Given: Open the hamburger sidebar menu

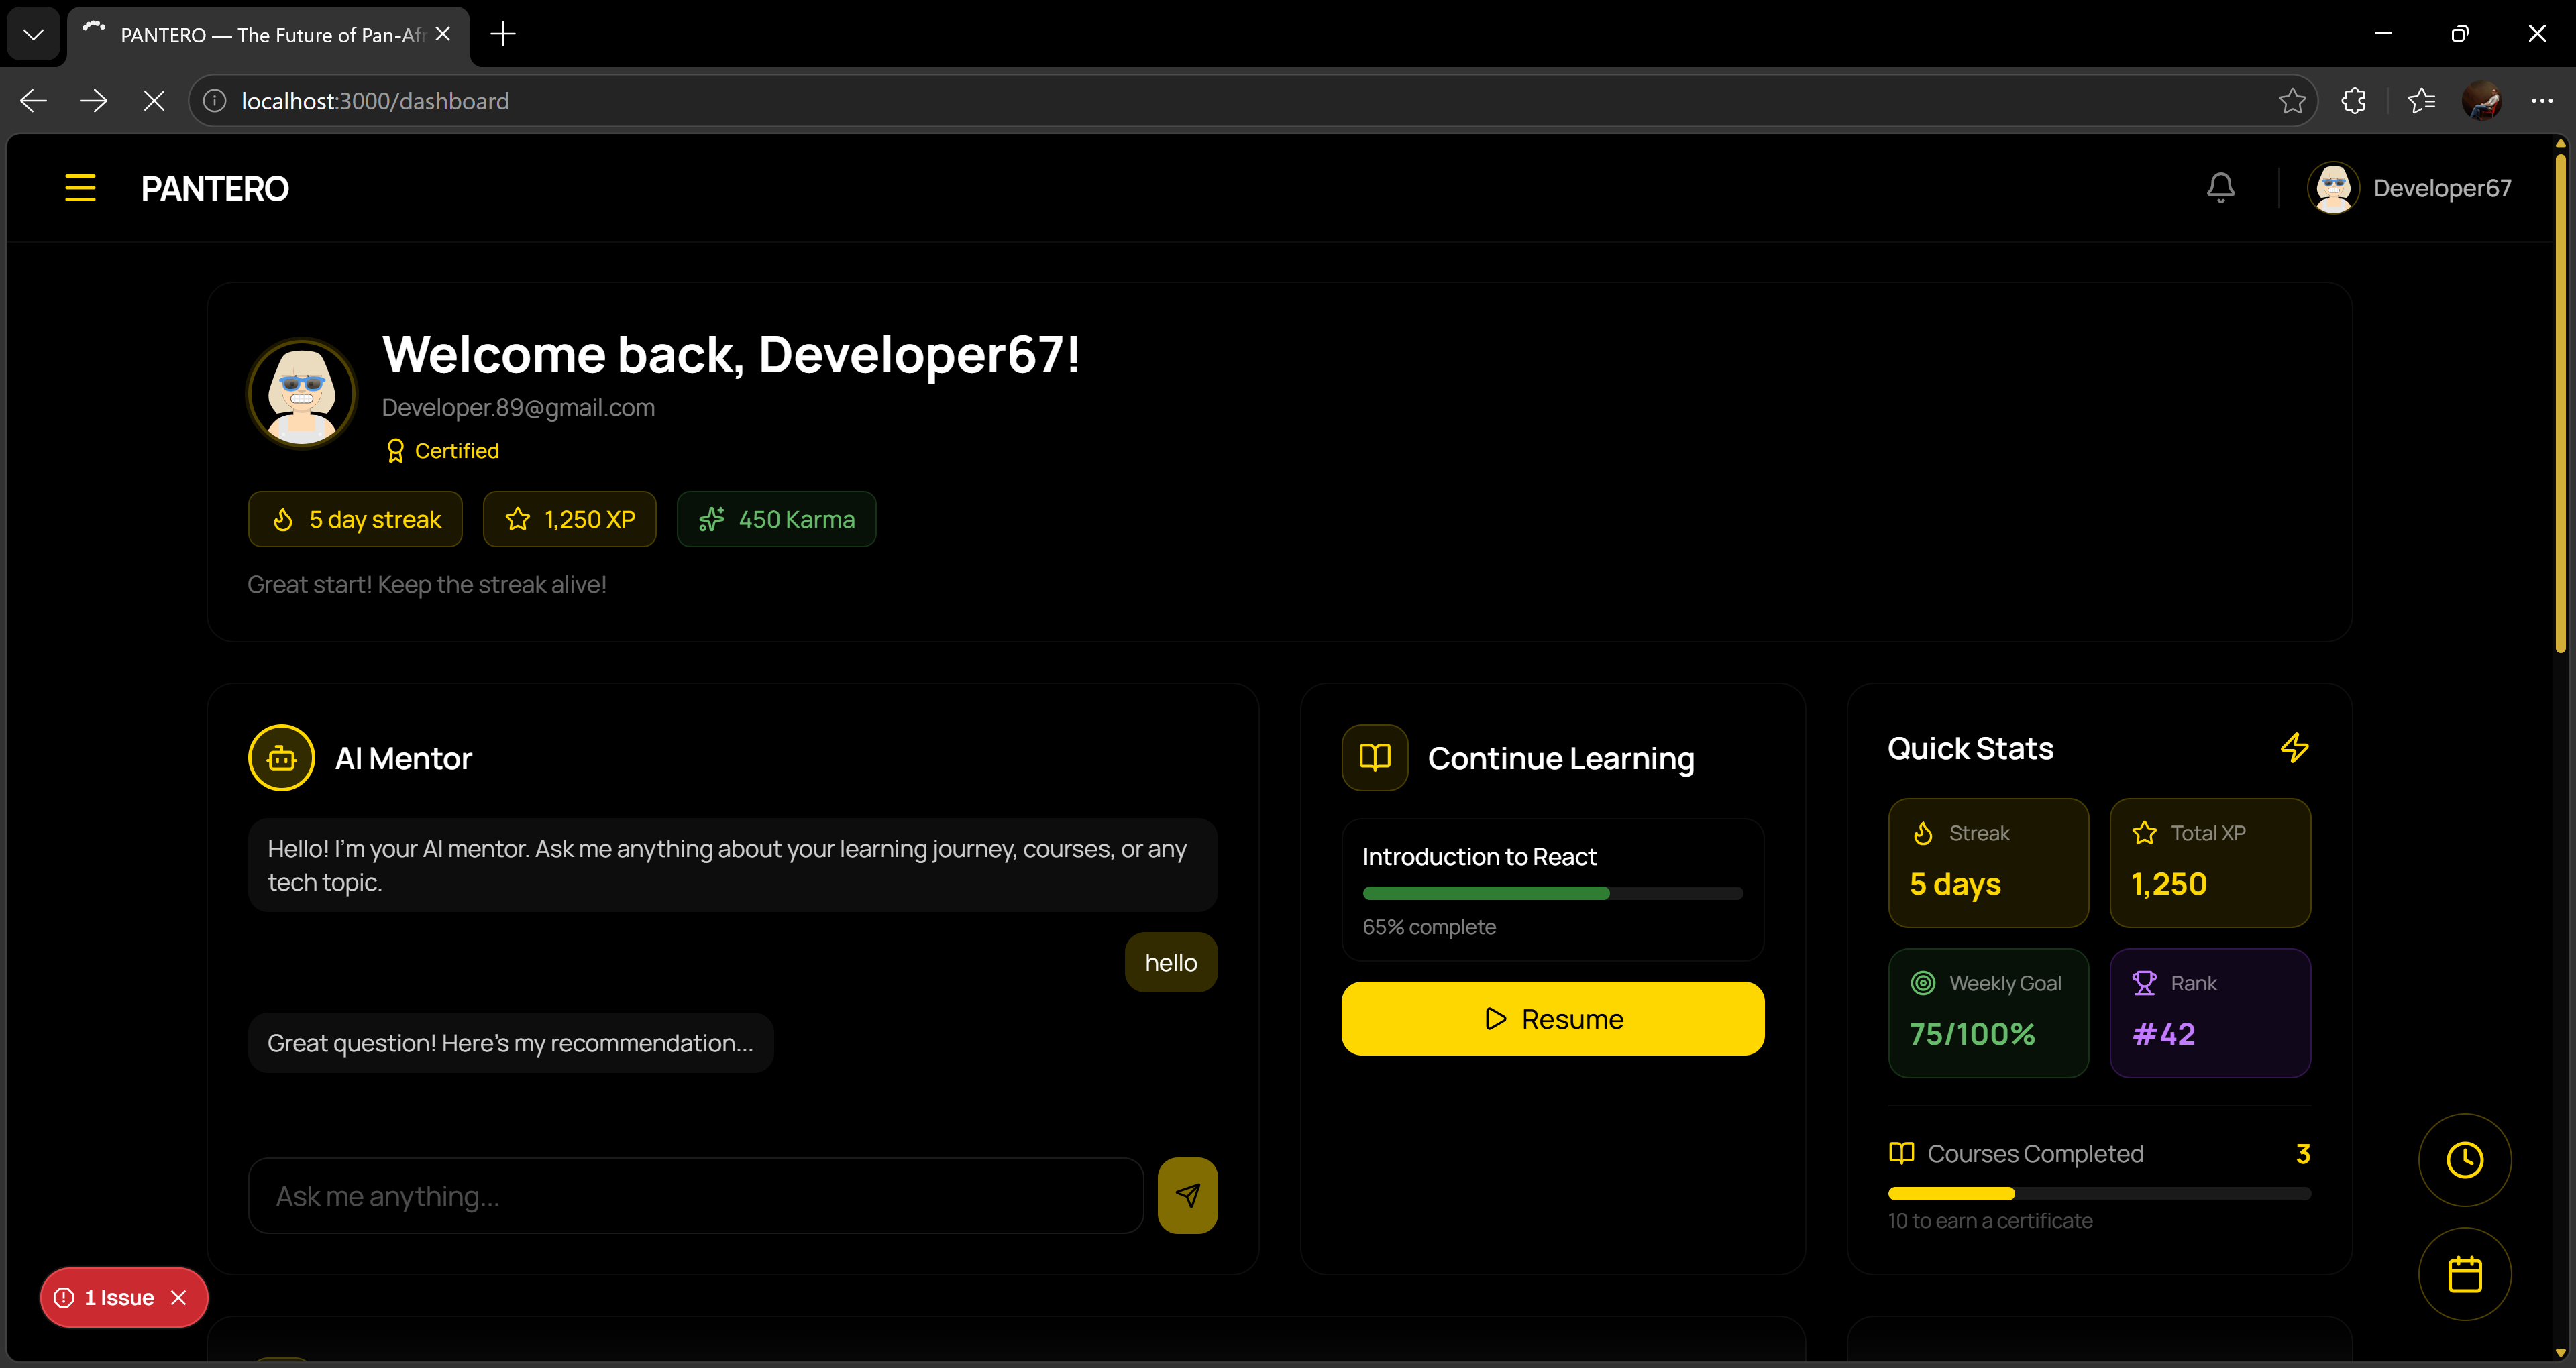Looking at the screenshot, I should tap(80, 188).
